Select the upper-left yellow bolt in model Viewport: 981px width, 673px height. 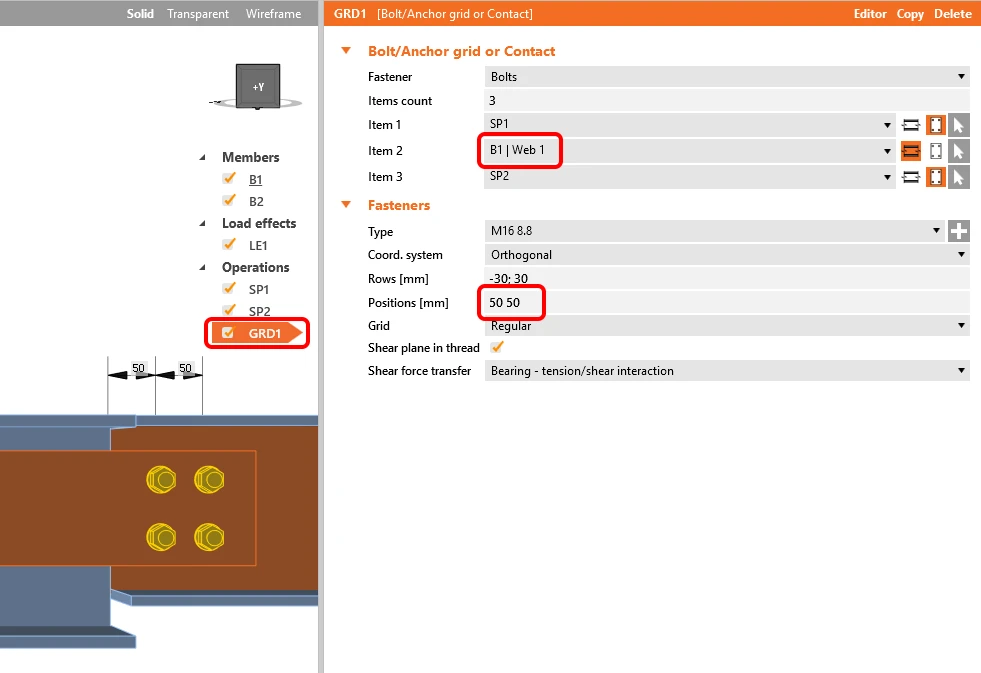(x=161, y=480)
